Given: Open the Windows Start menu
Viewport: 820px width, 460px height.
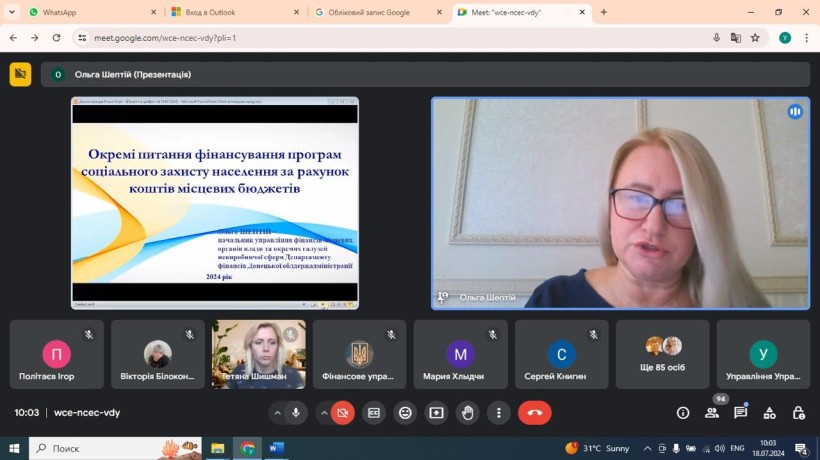Looking at the screenshot, I should pyautogui.click(x=14, y=448).
